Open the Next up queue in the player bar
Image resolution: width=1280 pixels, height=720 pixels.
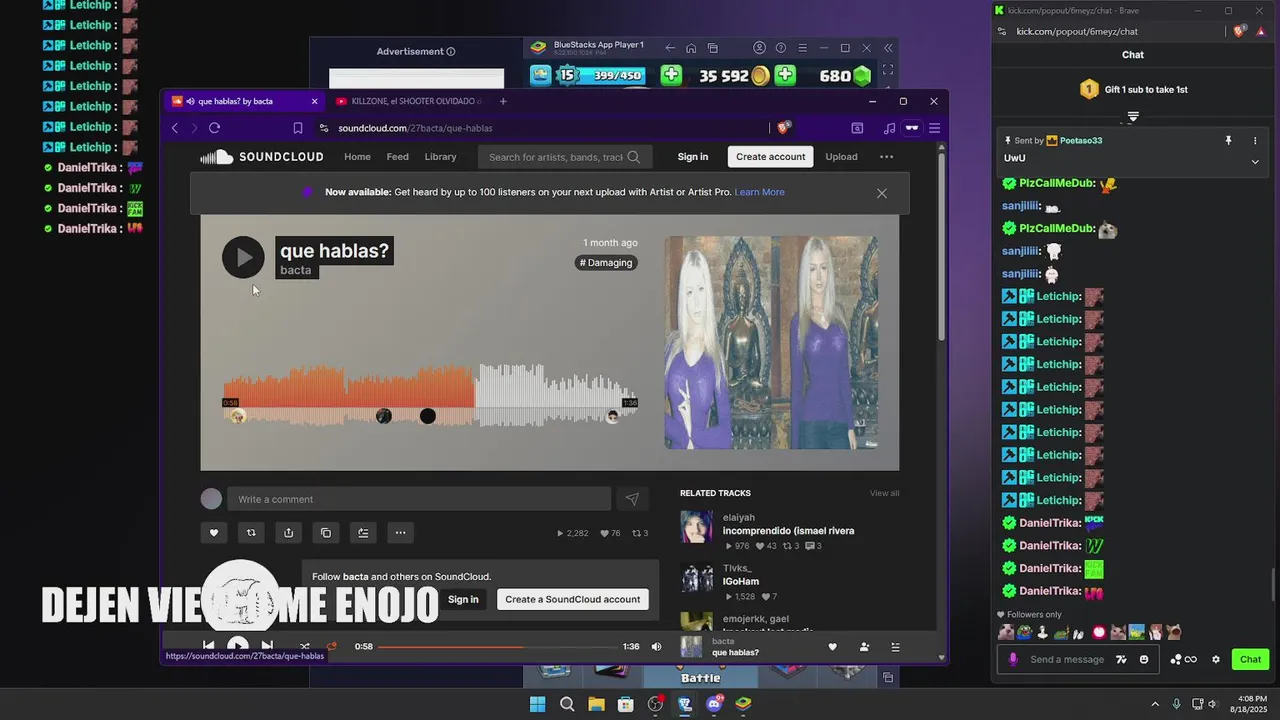(895, 647)
